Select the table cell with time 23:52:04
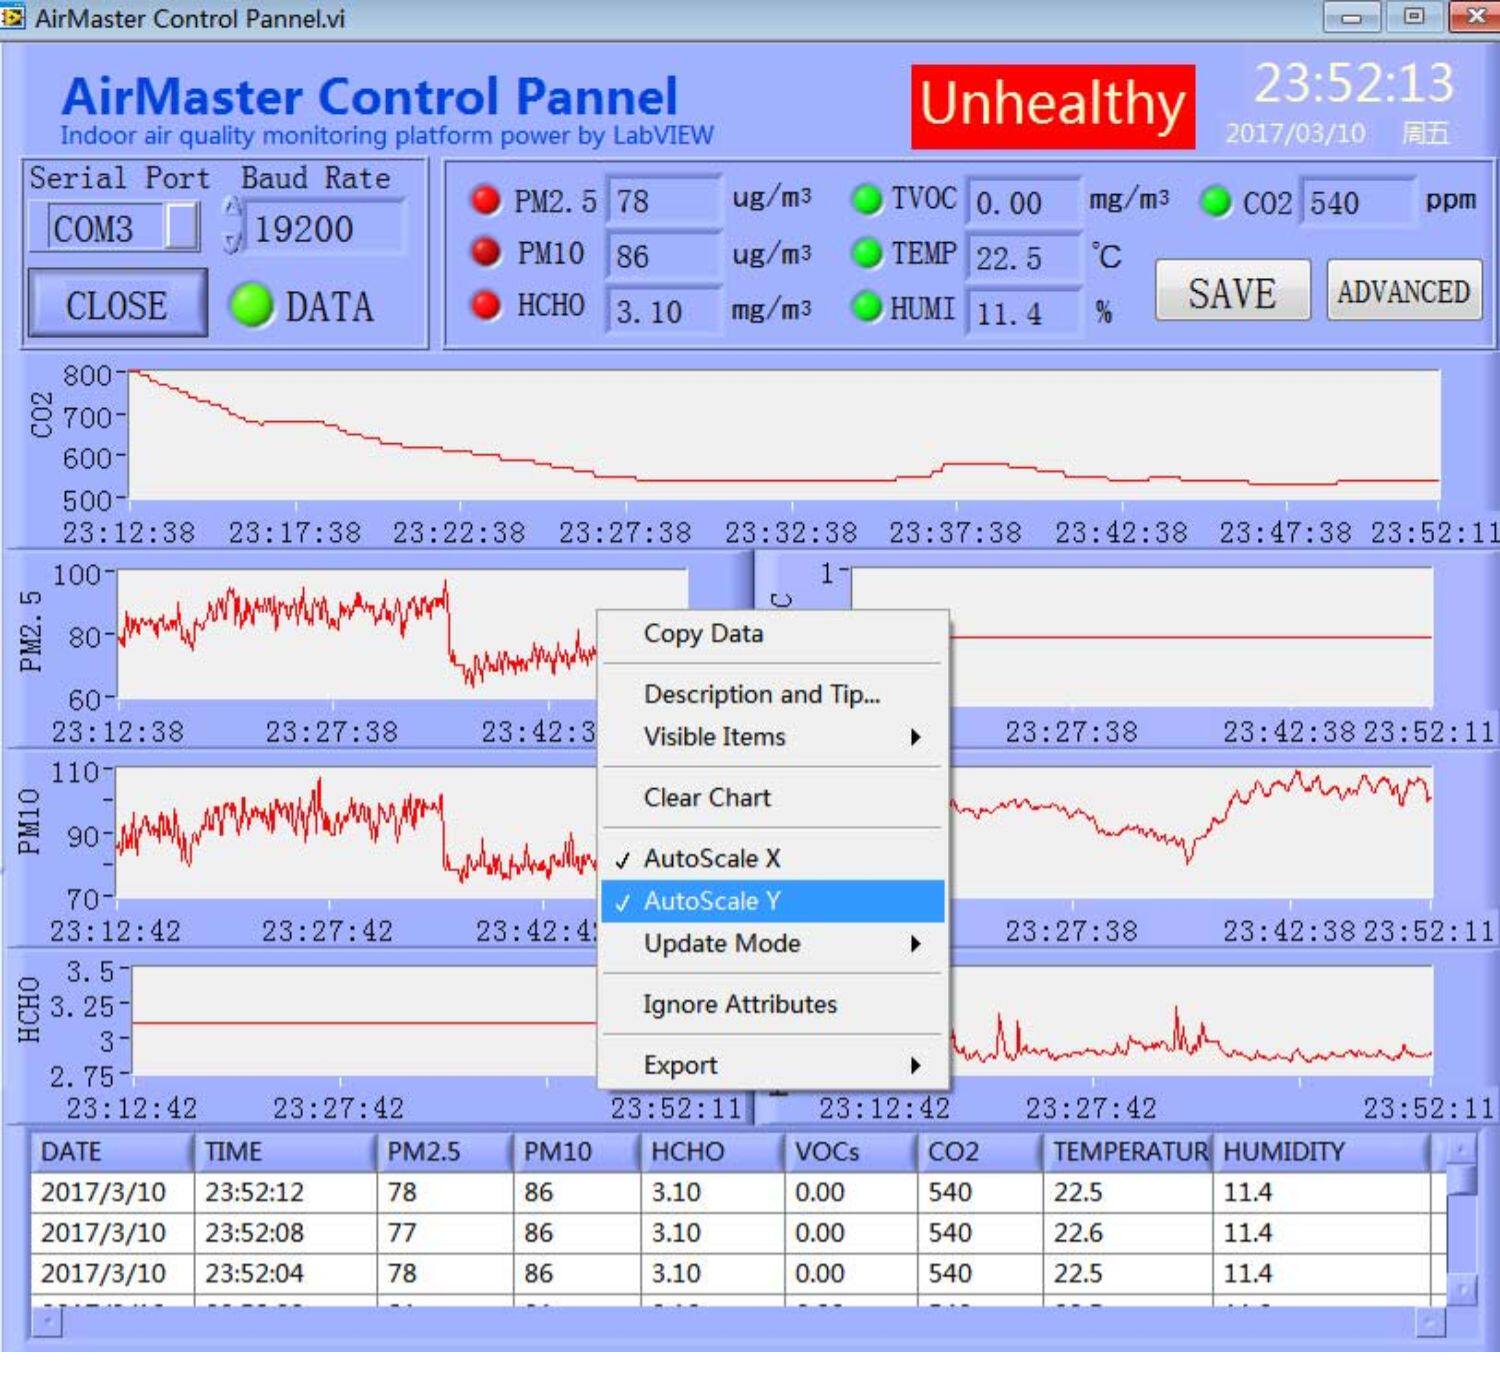 (x=286, y=1273)
